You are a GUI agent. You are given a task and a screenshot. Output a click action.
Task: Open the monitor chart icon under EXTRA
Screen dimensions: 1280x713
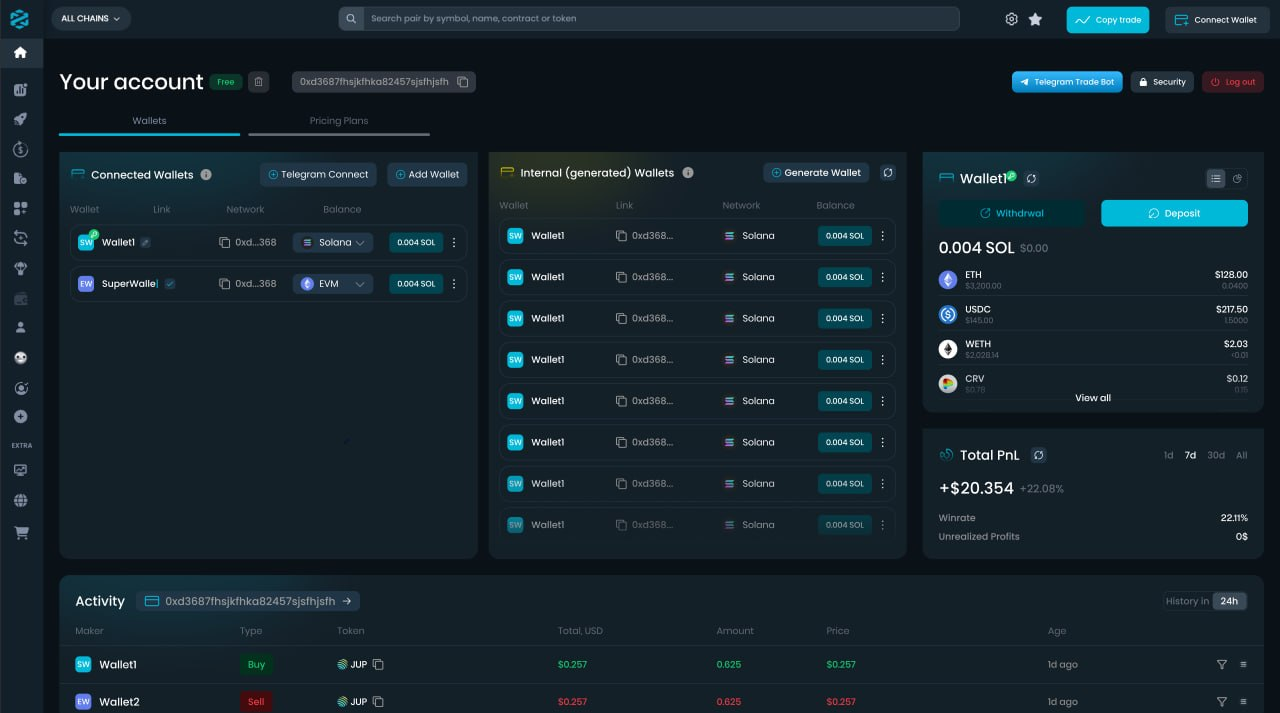click(x=20, y=470)
